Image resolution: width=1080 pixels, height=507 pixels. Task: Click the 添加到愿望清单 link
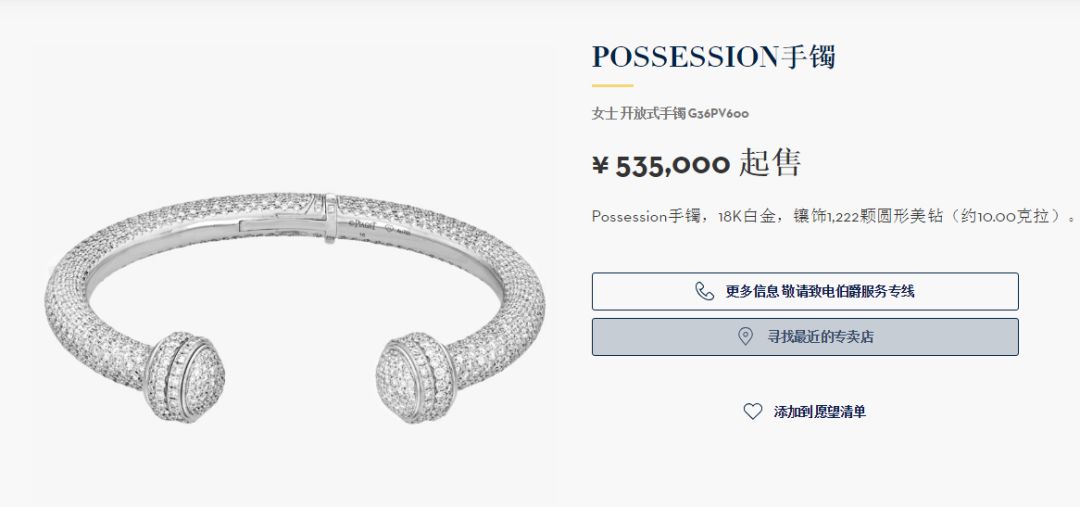click(820, 412)
